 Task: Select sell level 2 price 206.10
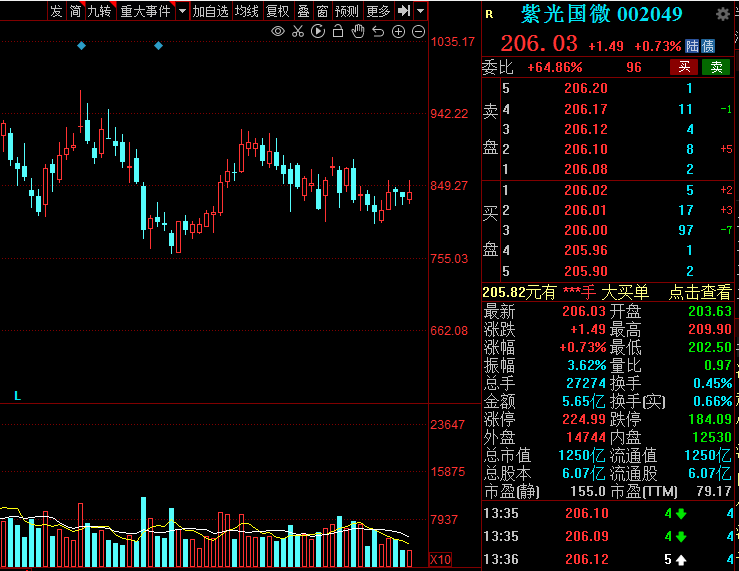[x=586, y=149]
